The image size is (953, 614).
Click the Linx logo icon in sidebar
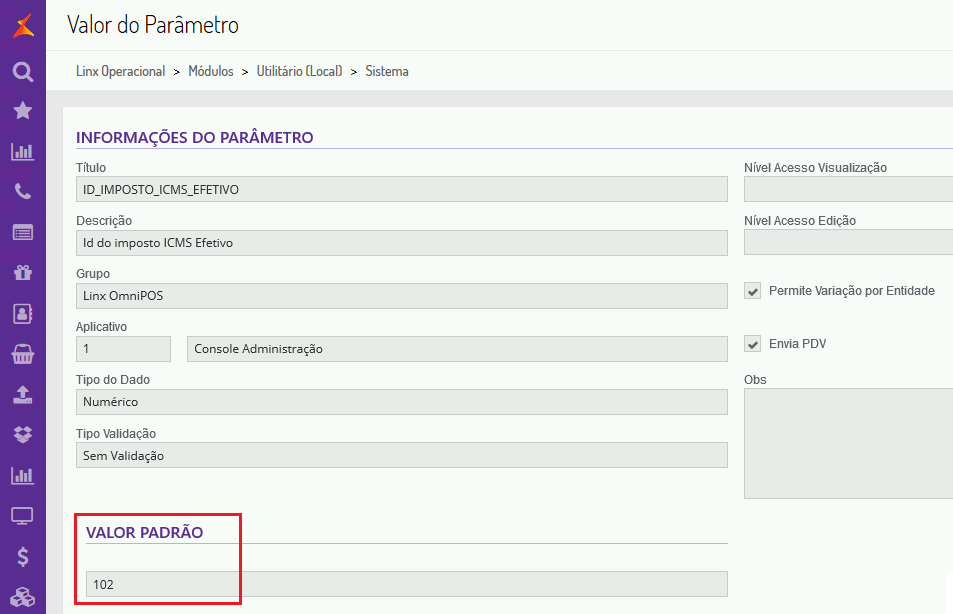point(22,24)
